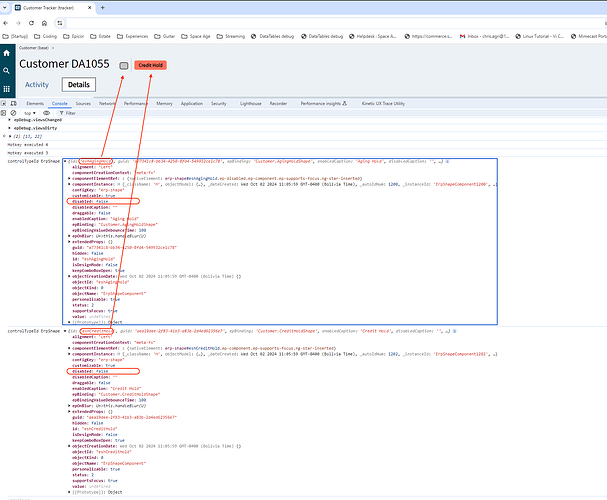Switch to the Elements tab
Viewport: 607px width, 500px height.
(x=35, y=104)
